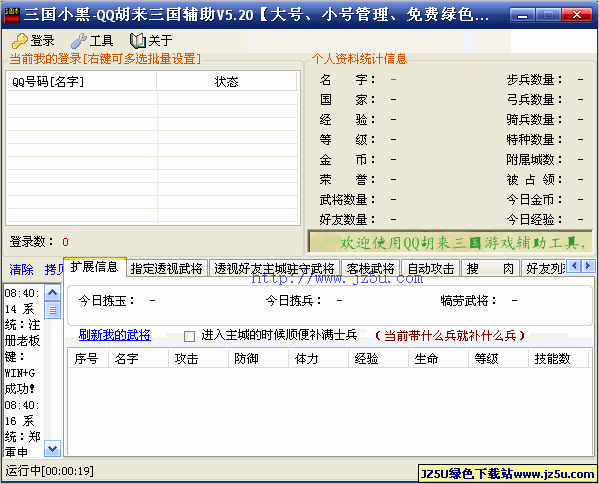Click the 运行中 status bar timer

click(49, 471)
